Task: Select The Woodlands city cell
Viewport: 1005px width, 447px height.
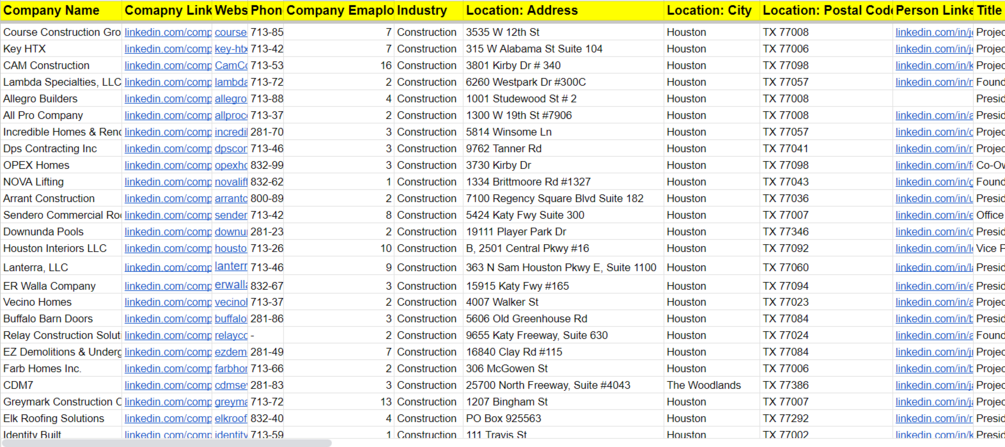Action: coord(711,385)
